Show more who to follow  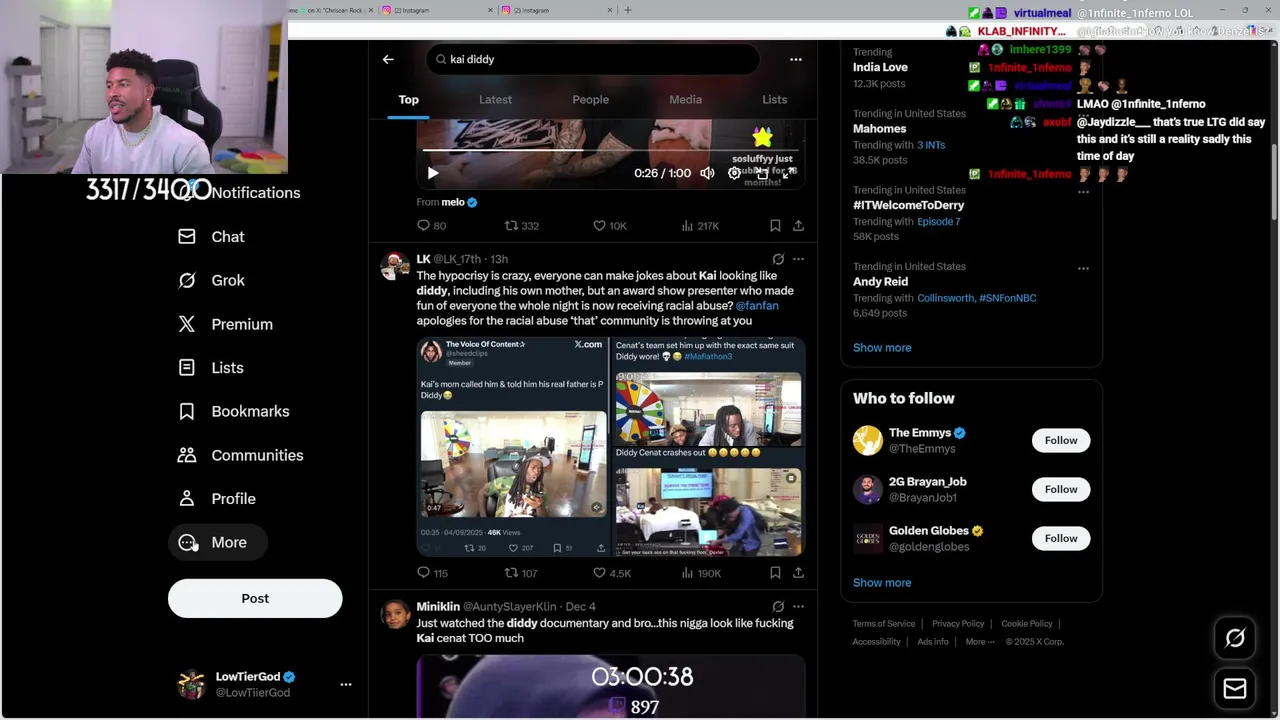[x=882, y=582]
